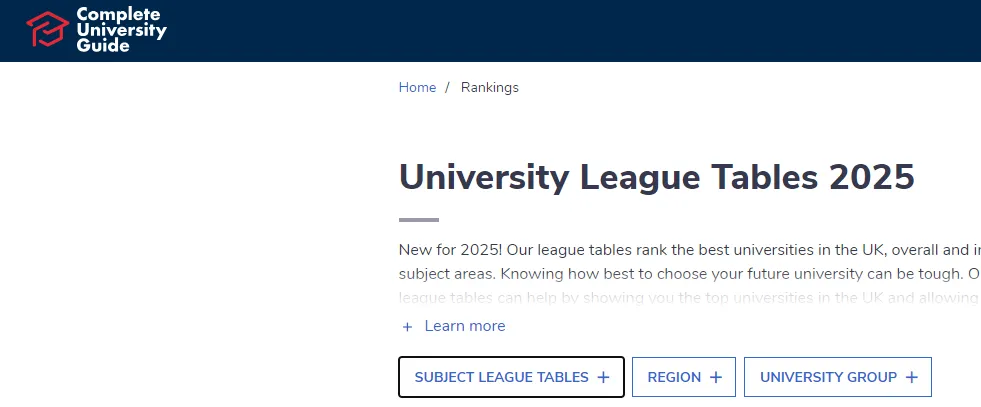Click the plus icon beside Learn more
Screen dimensions: 981x407
click(x=407, y=326)
